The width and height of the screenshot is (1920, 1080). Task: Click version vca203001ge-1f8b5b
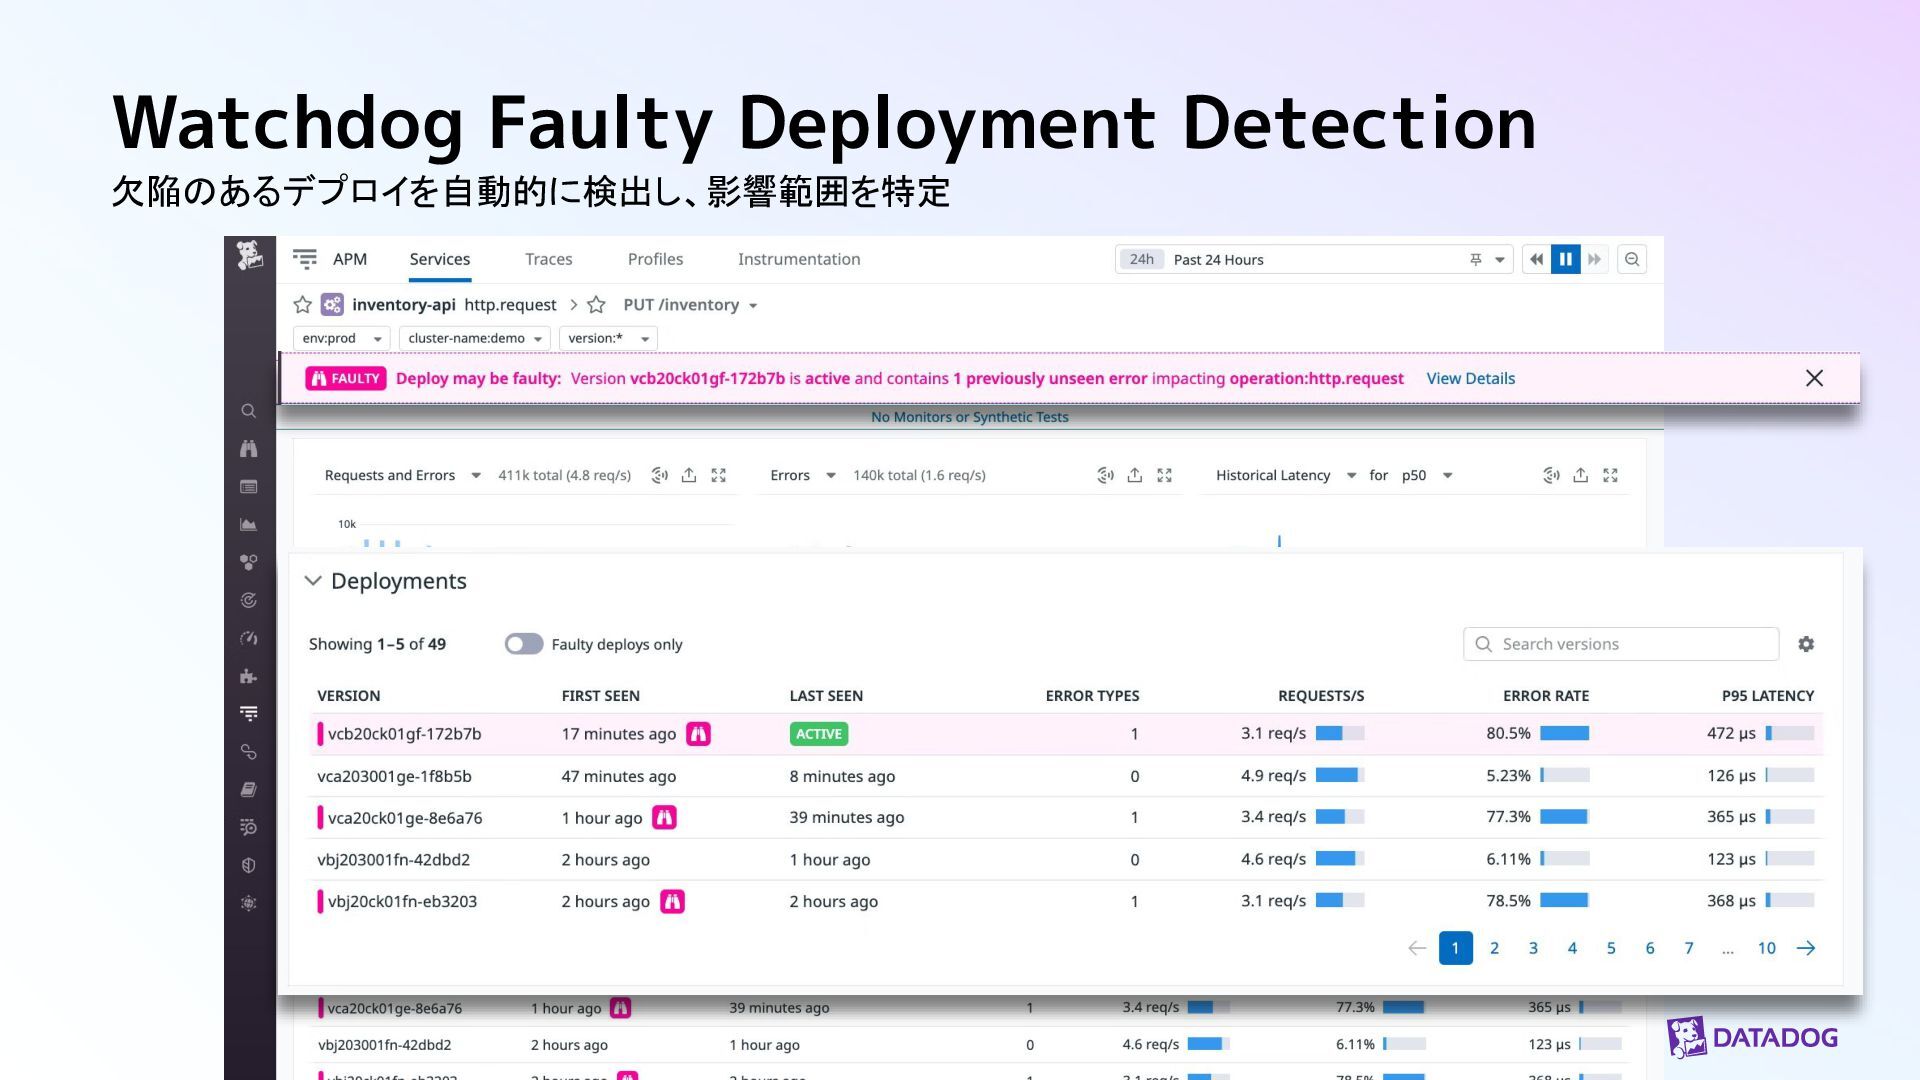coord(394,776)
